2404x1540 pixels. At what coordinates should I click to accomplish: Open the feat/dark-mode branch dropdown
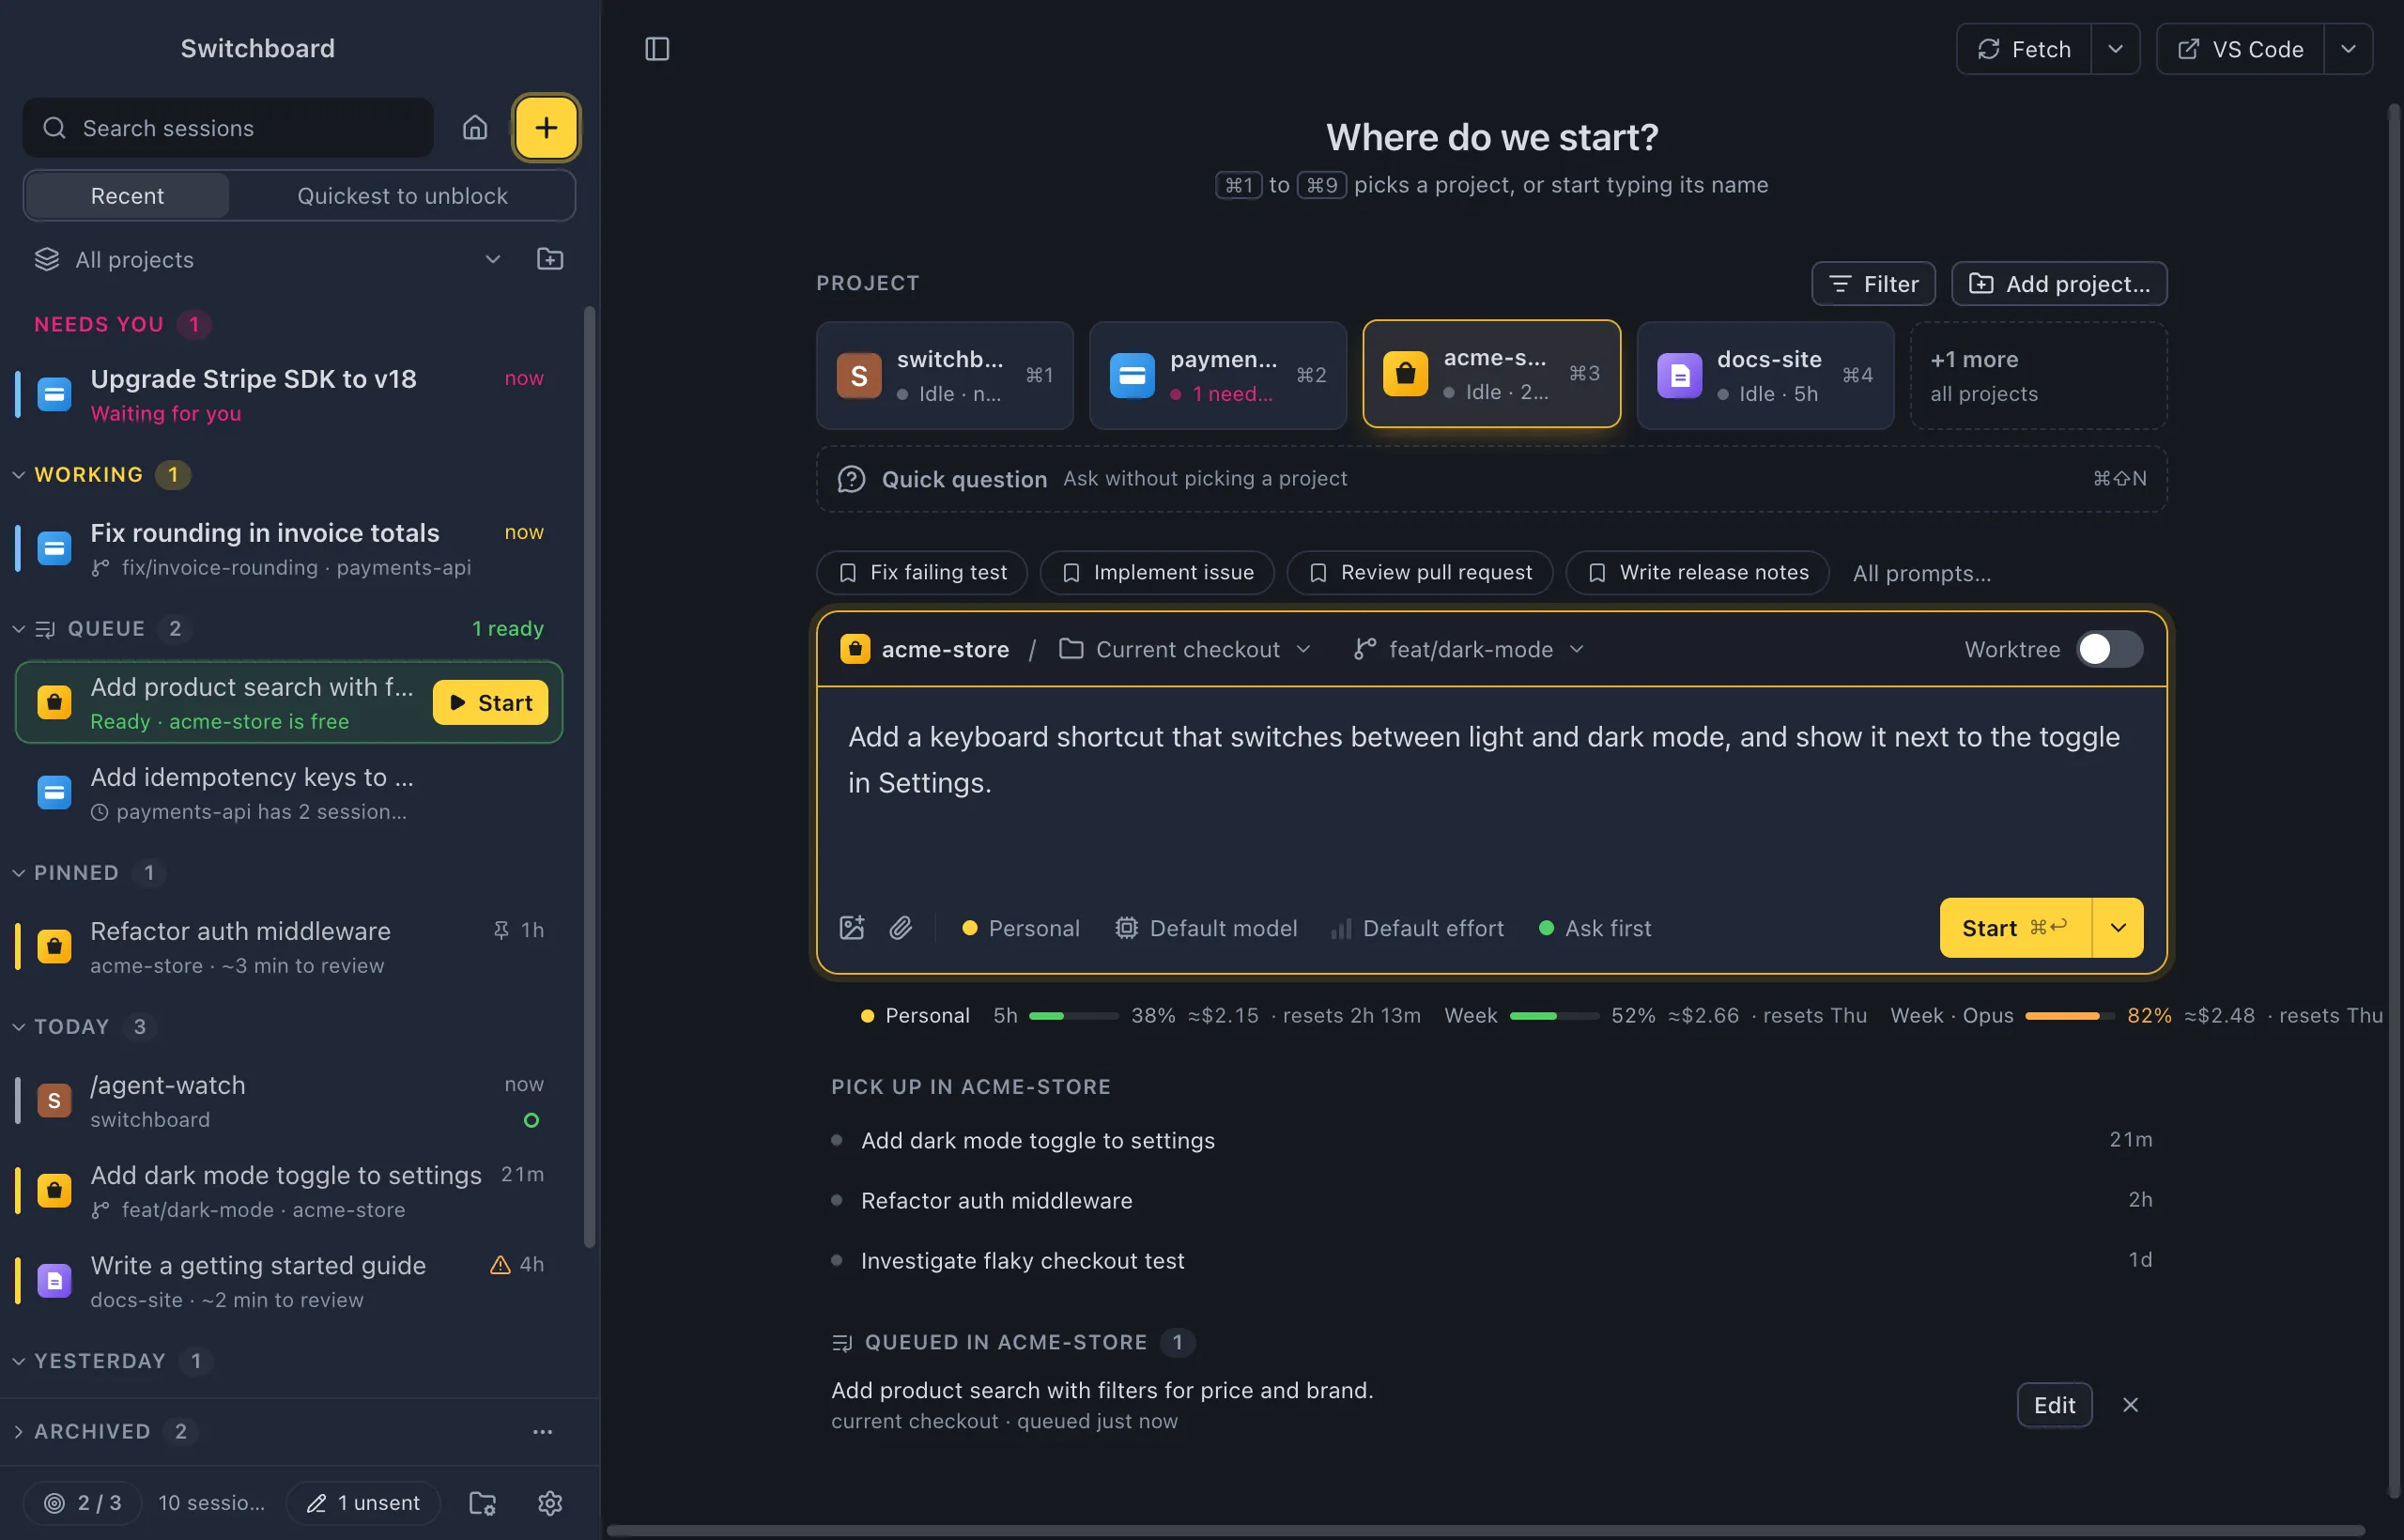1470,649
